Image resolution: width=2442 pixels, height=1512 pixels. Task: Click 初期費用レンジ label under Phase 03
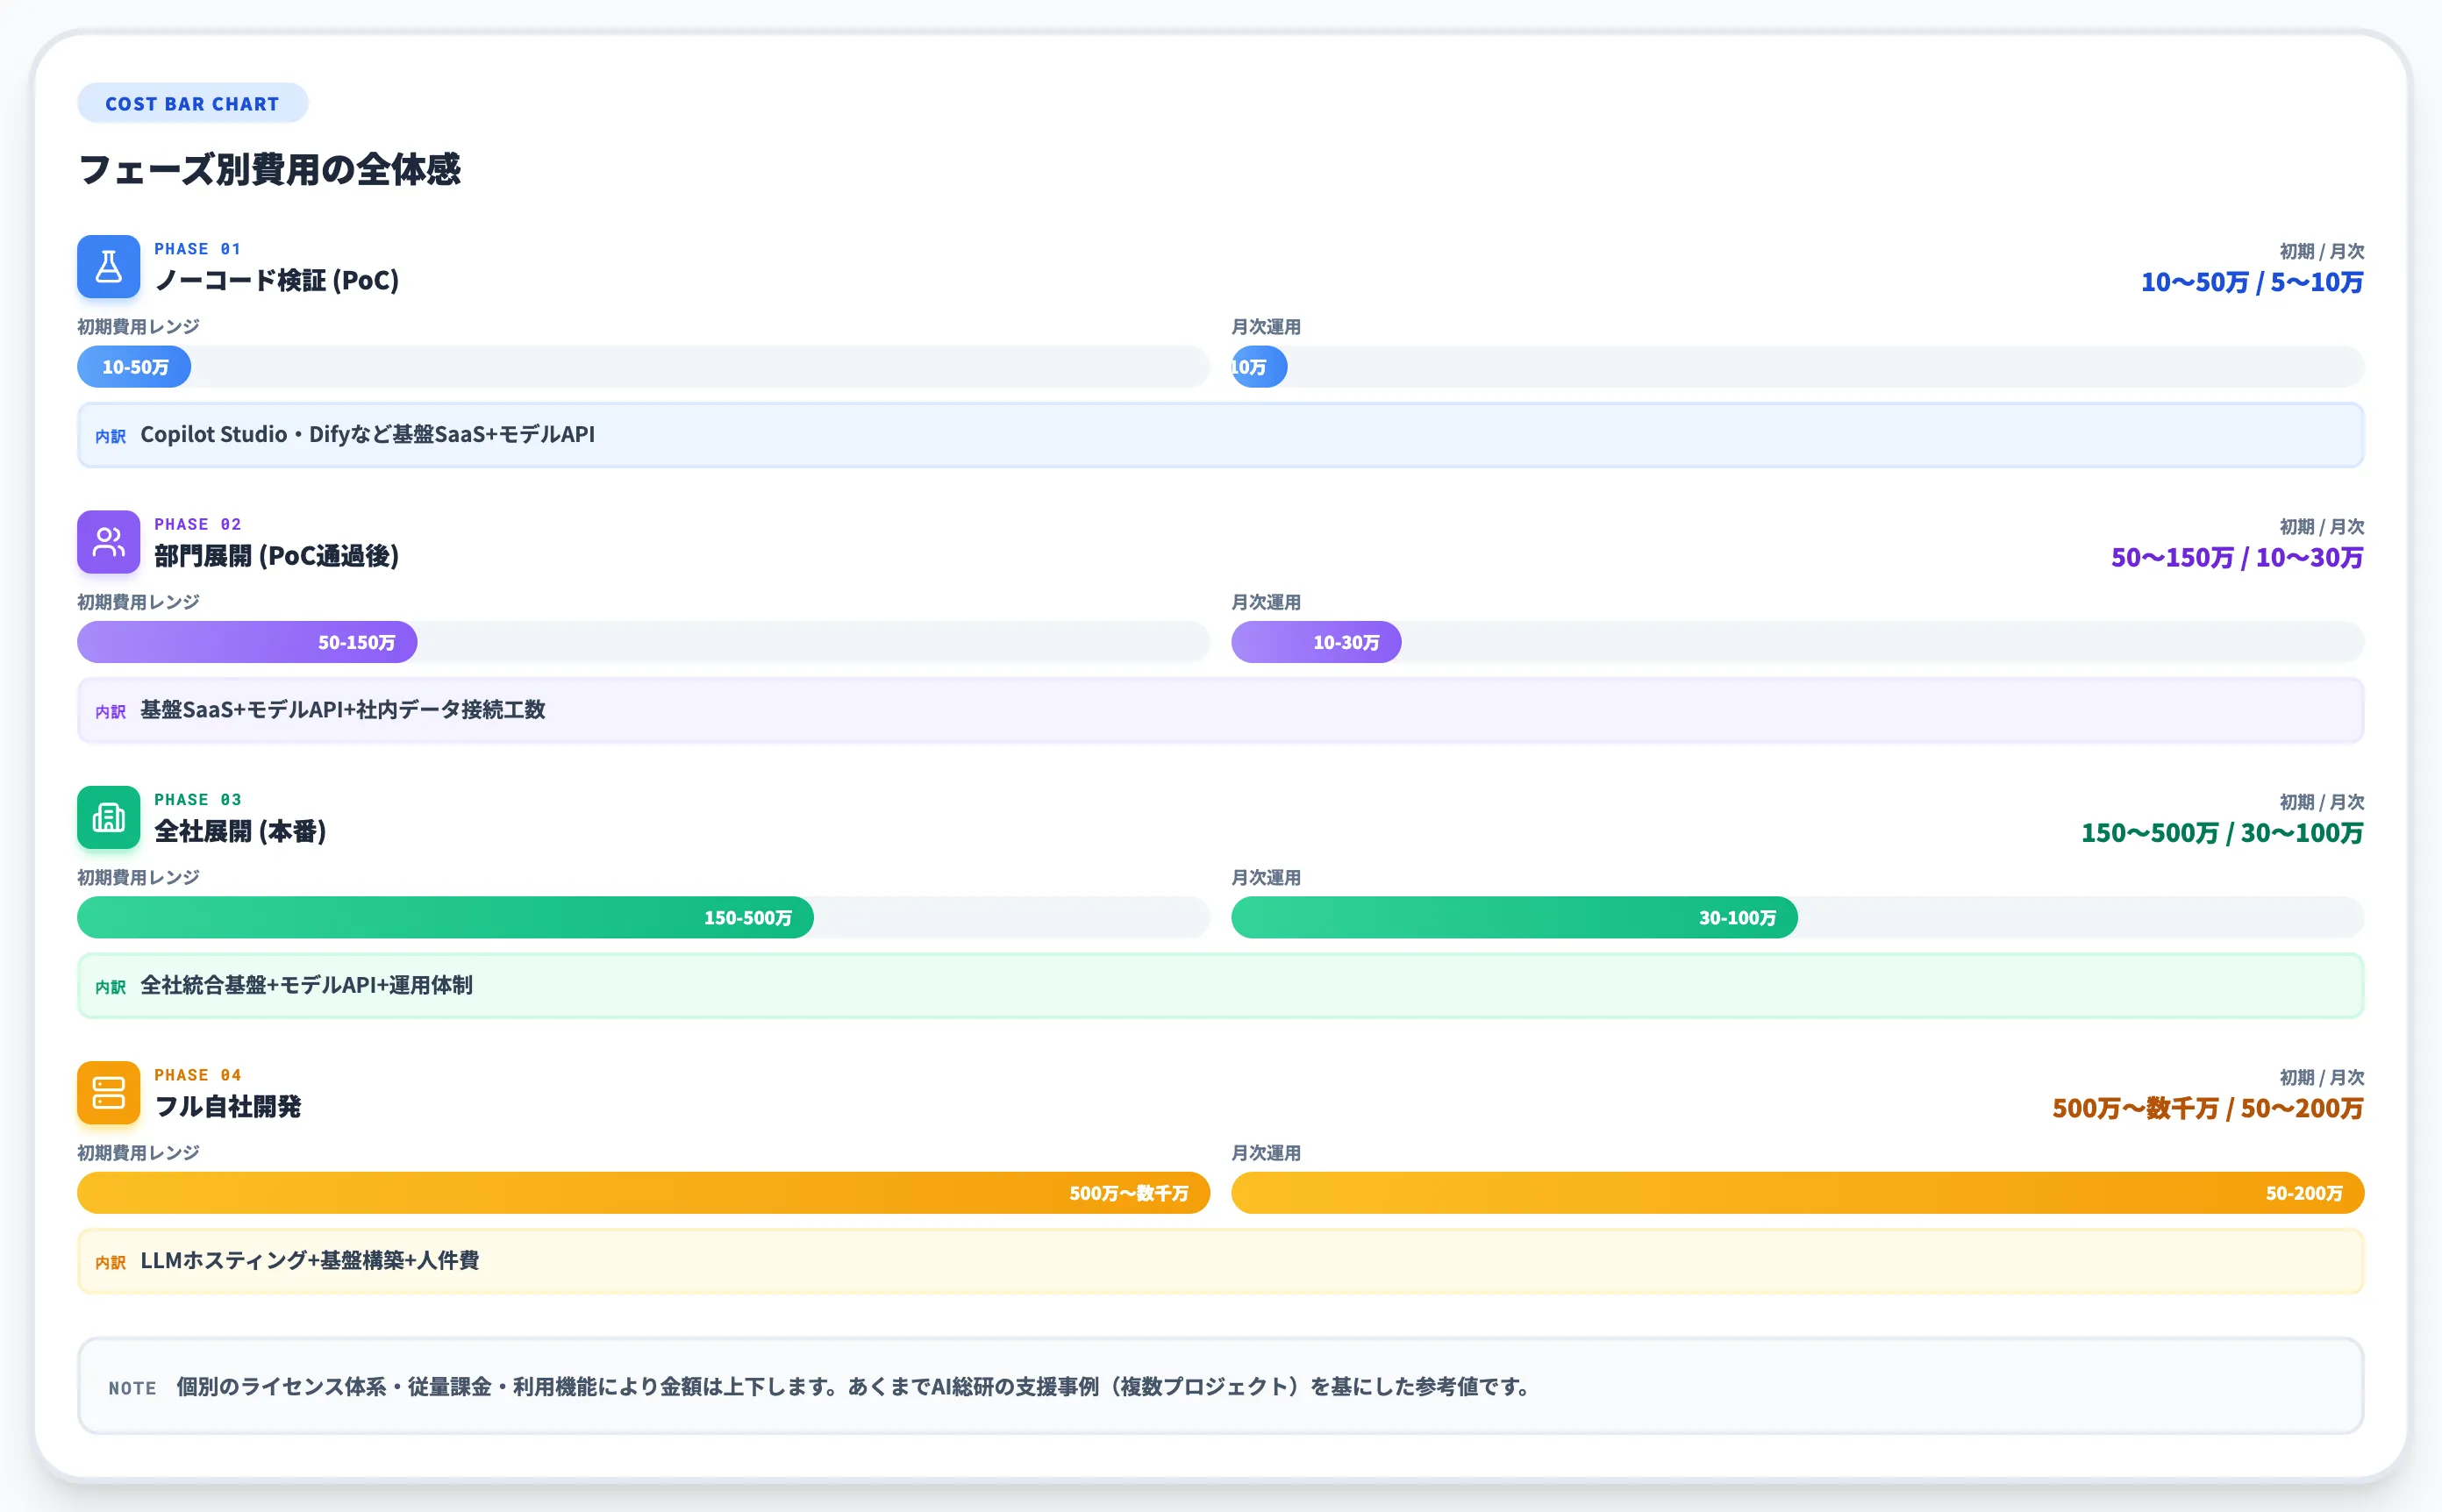tap(138, 877)
